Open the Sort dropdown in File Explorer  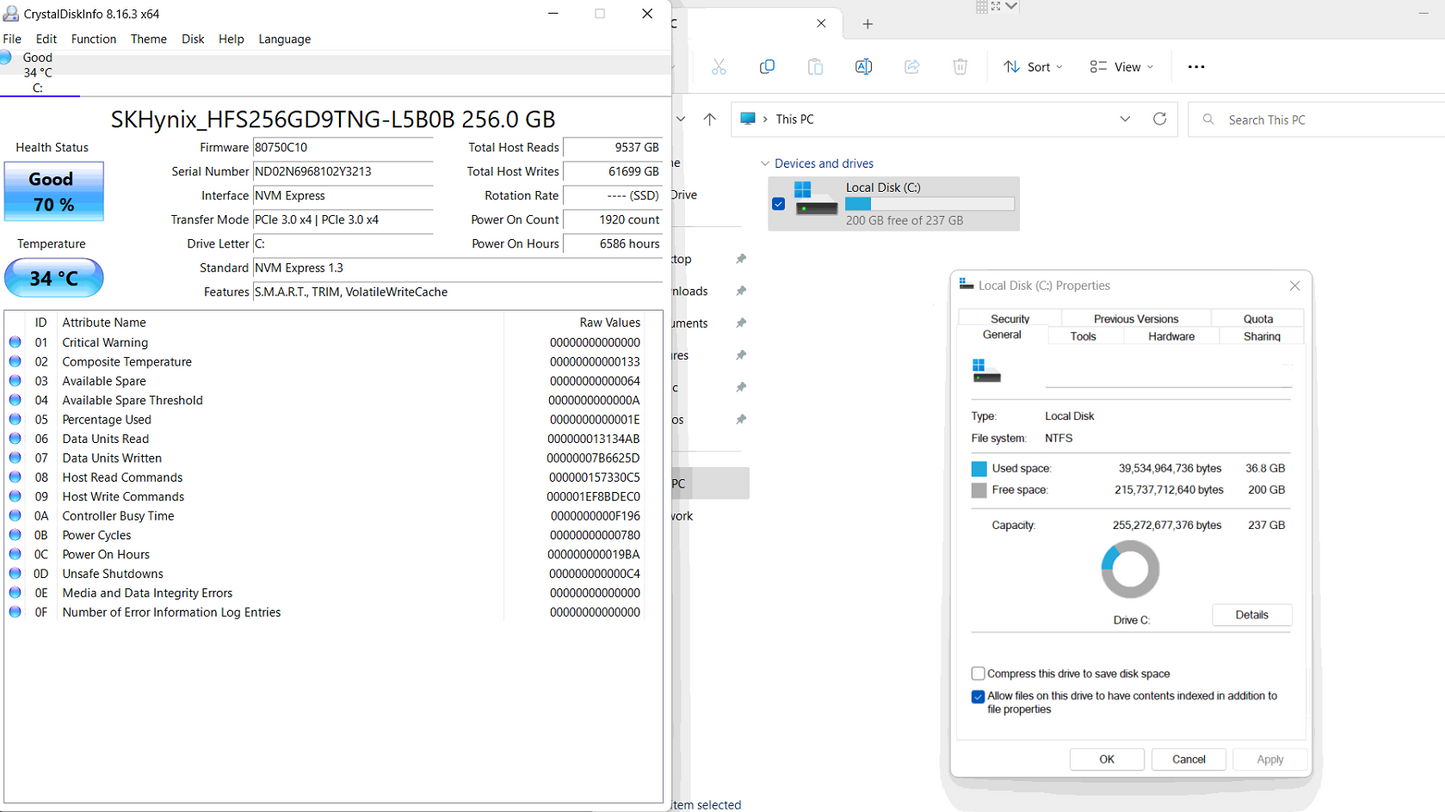(x=1033, y=67)
